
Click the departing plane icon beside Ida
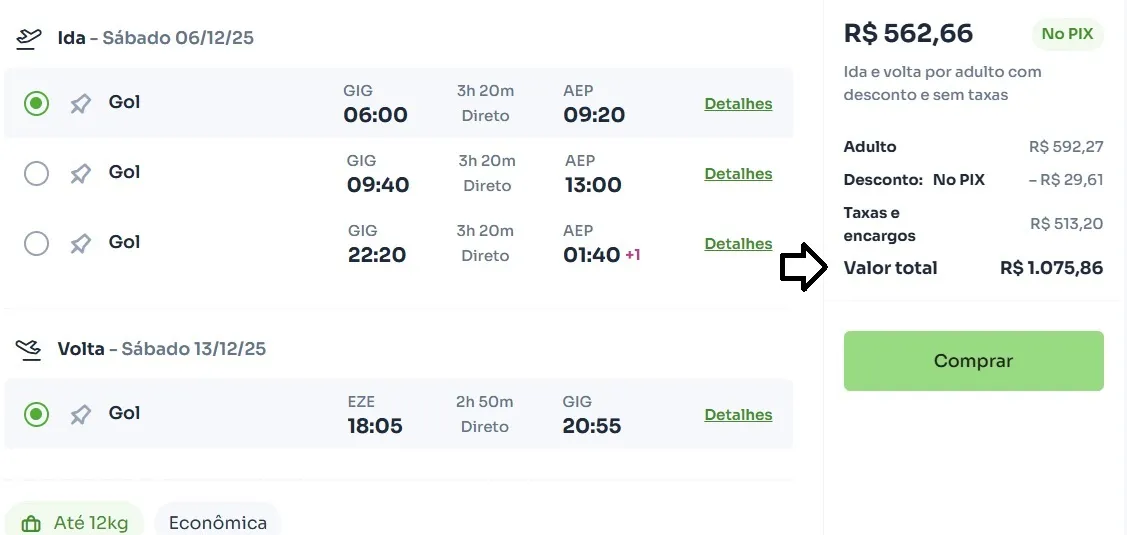tap(29, 38)
